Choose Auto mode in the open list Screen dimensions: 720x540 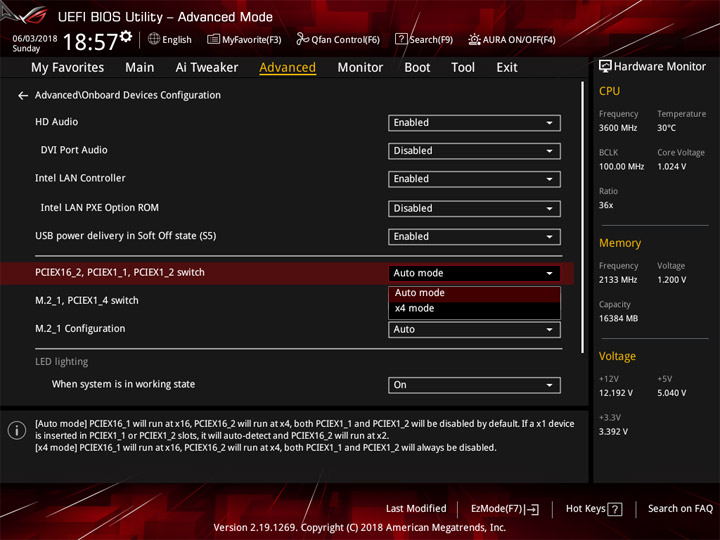(x=474, y=293)
